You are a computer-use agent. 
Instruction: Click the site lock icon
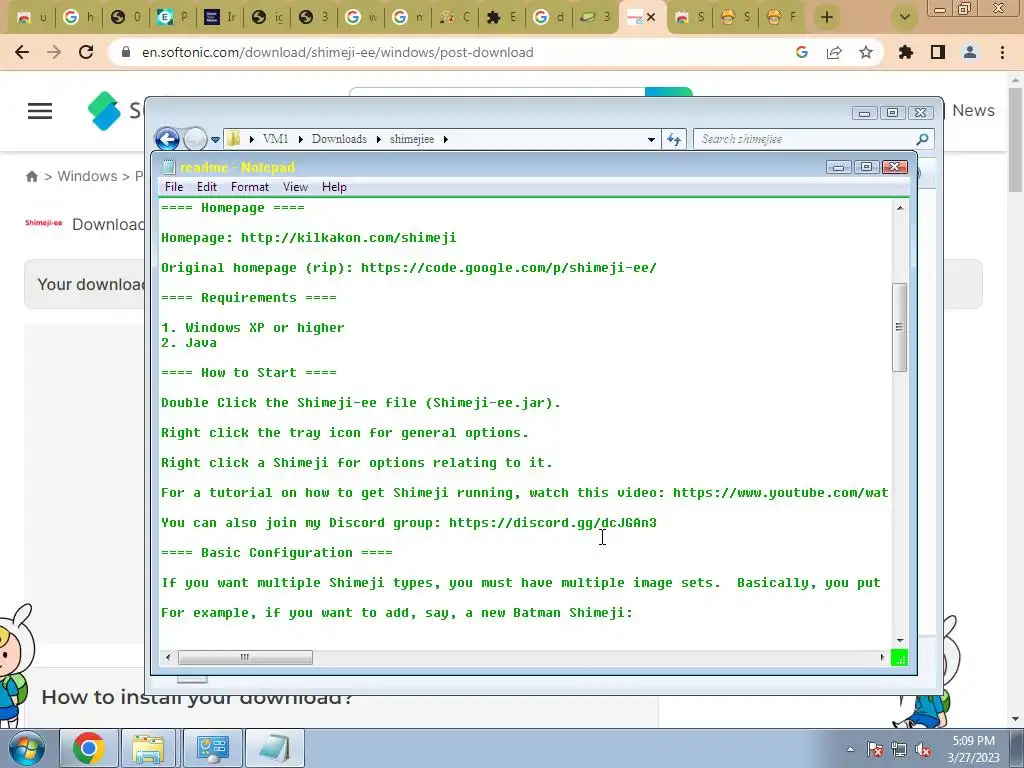[126, 52]
